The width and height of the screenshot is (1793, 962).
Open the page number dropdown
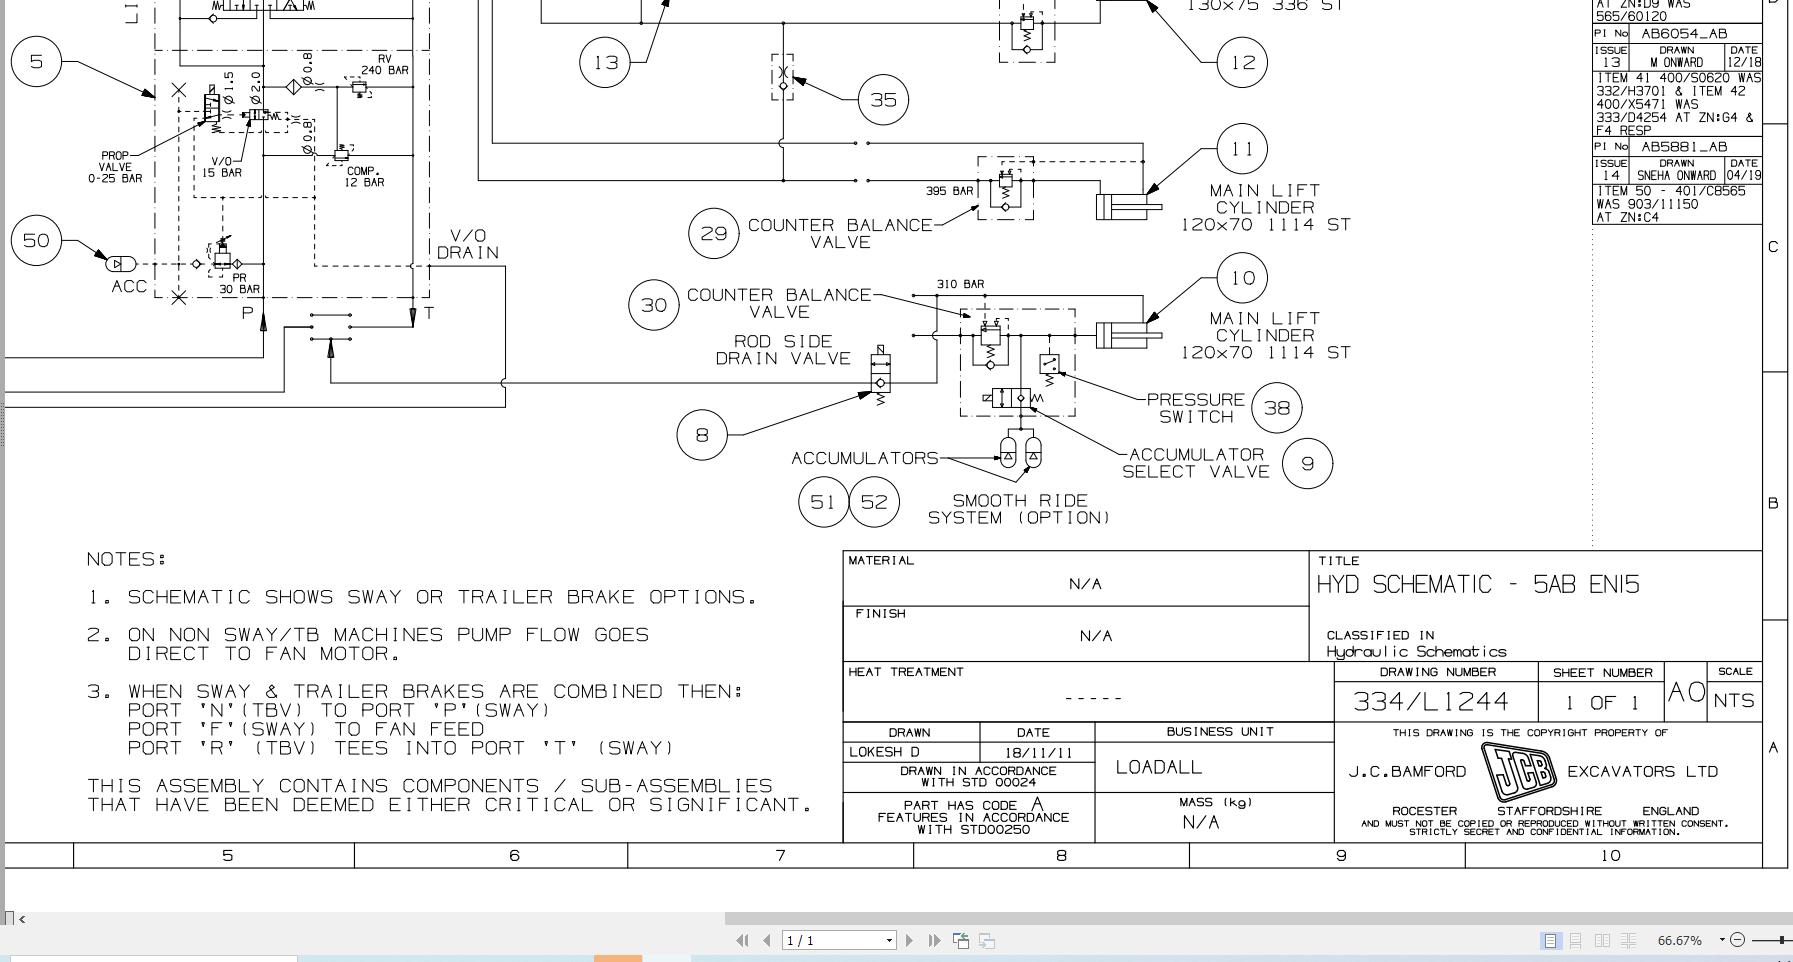point(889,940)
